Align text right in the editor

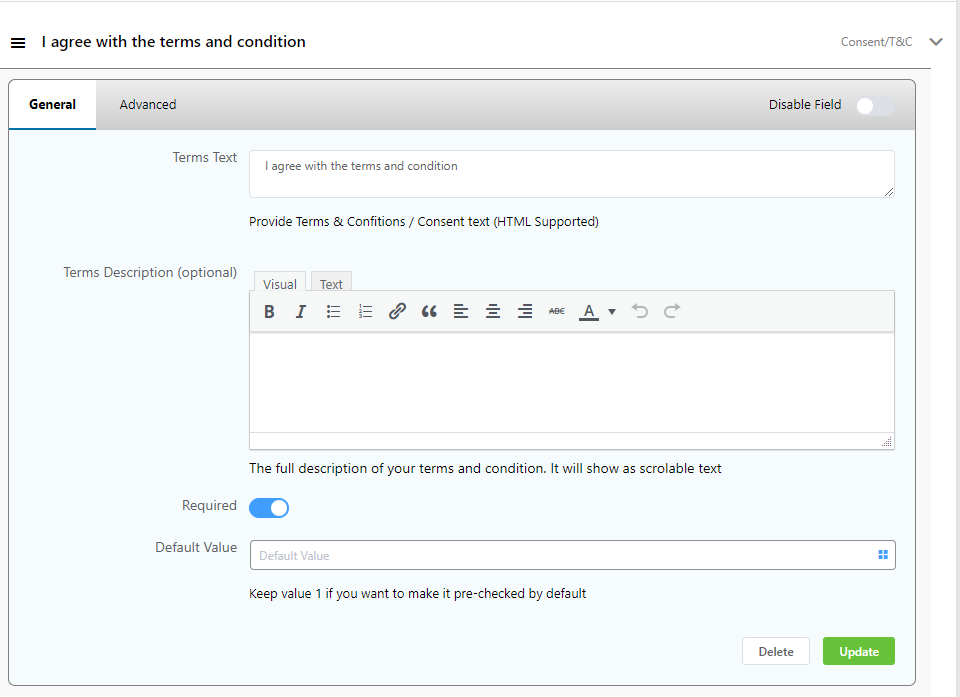coord(525,312)
